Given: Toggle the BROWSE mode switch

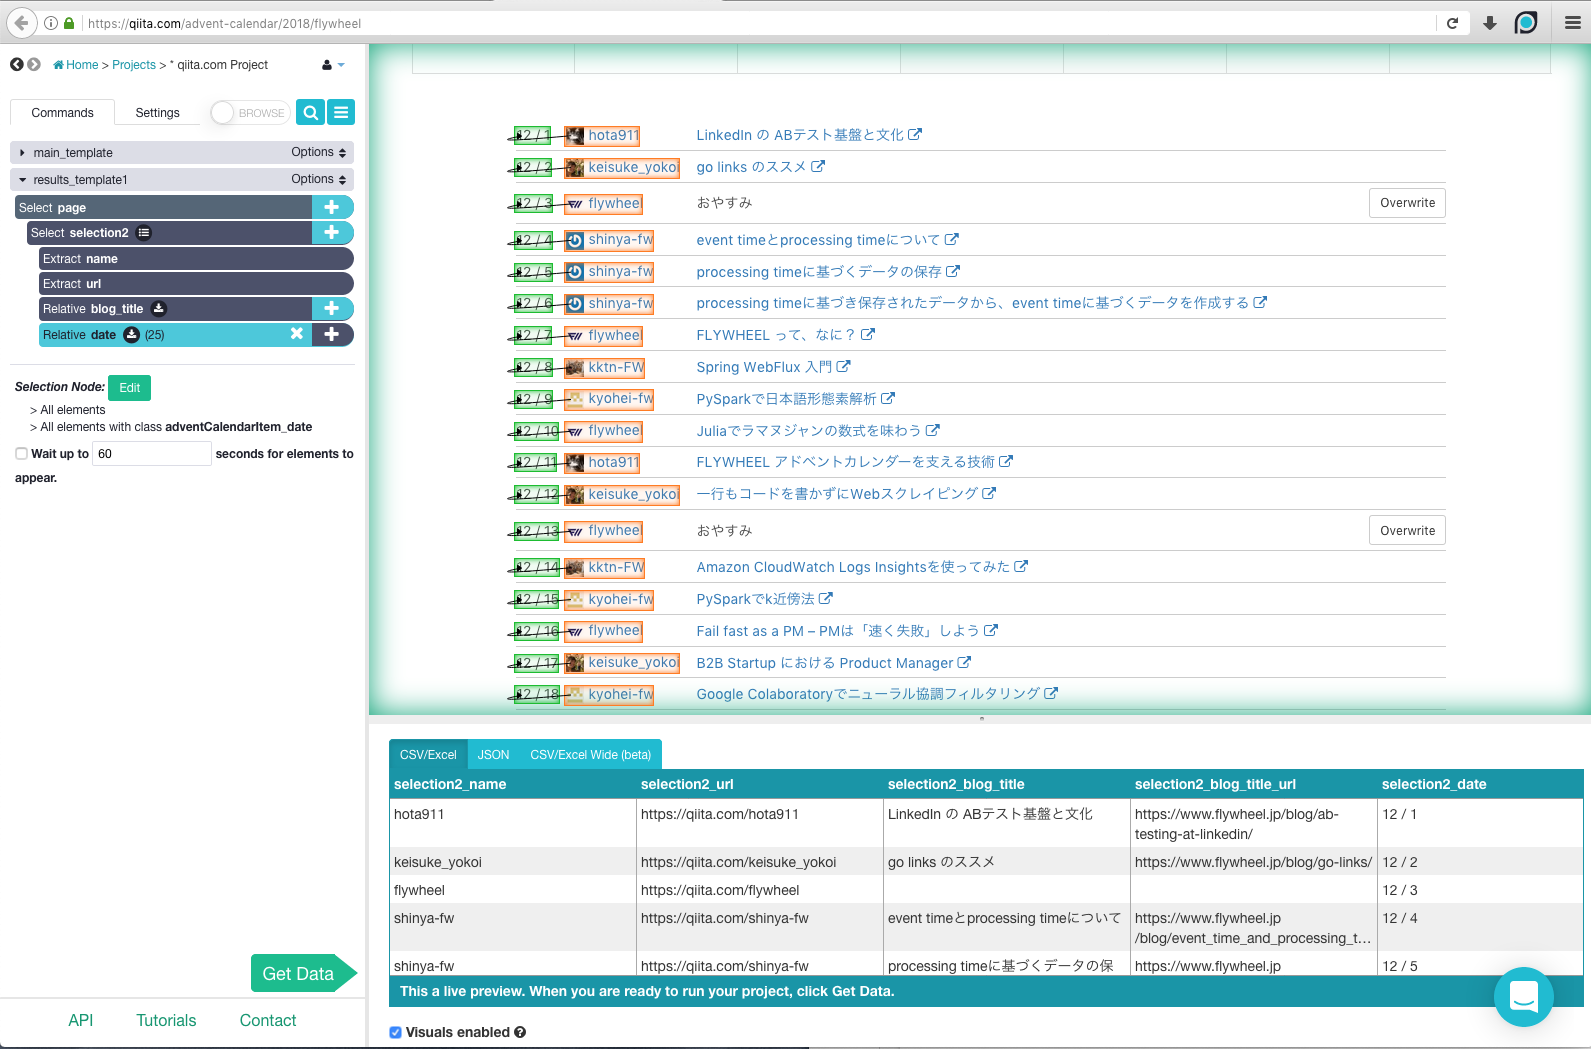Looking at the screenshot, I should click(x=249, y=113).
